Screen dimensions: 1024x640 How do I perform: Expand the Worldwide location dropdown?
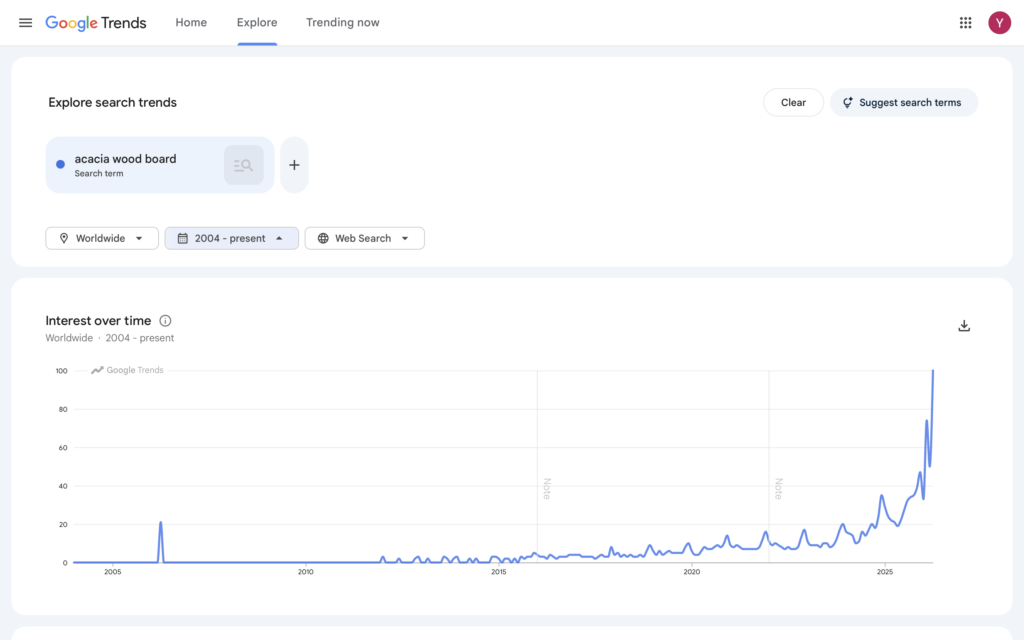pos(102,238)
